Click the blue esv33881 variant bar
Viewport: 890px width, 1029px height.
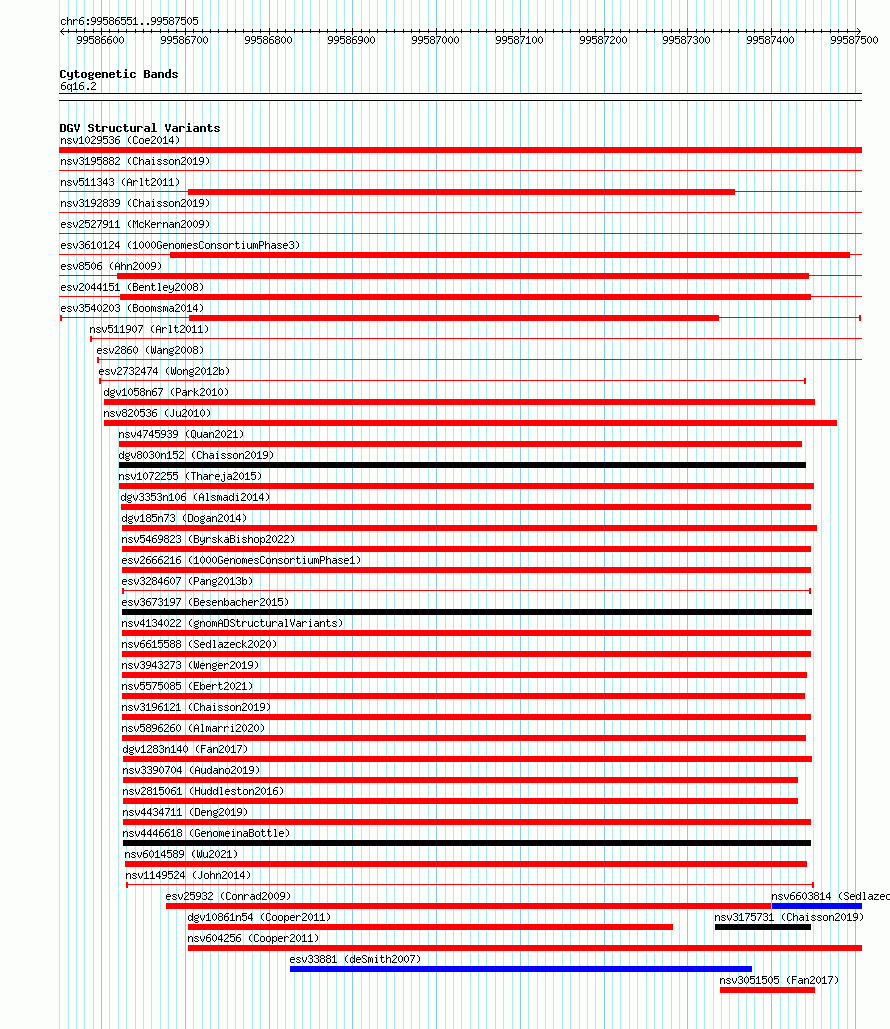pyautogui.click(x=520, y=969)
